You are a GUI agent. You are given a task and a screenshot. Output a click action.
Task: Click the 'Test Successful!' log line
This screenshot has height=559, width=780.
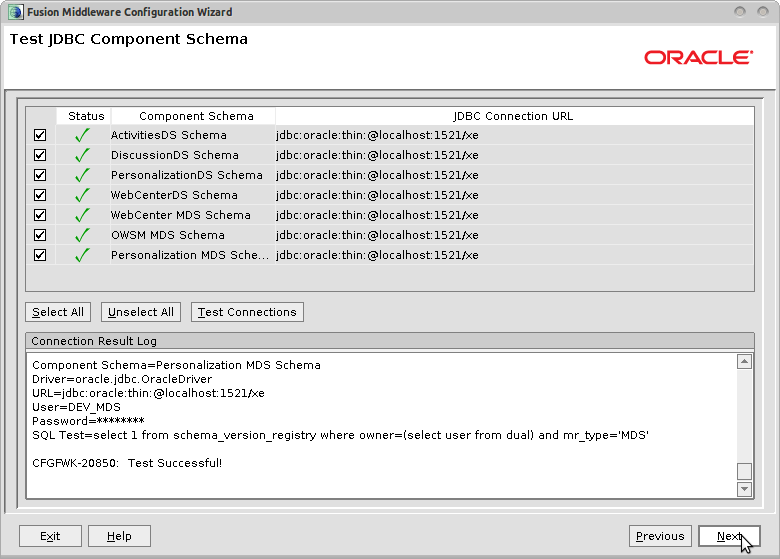tap(127, 463)
